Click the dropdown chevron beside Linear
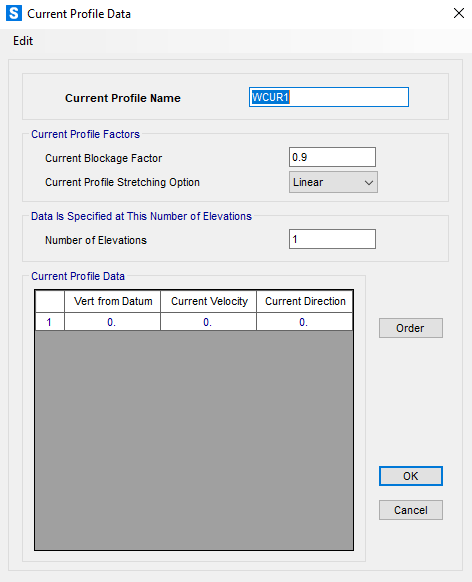 (x=368, y=183)
